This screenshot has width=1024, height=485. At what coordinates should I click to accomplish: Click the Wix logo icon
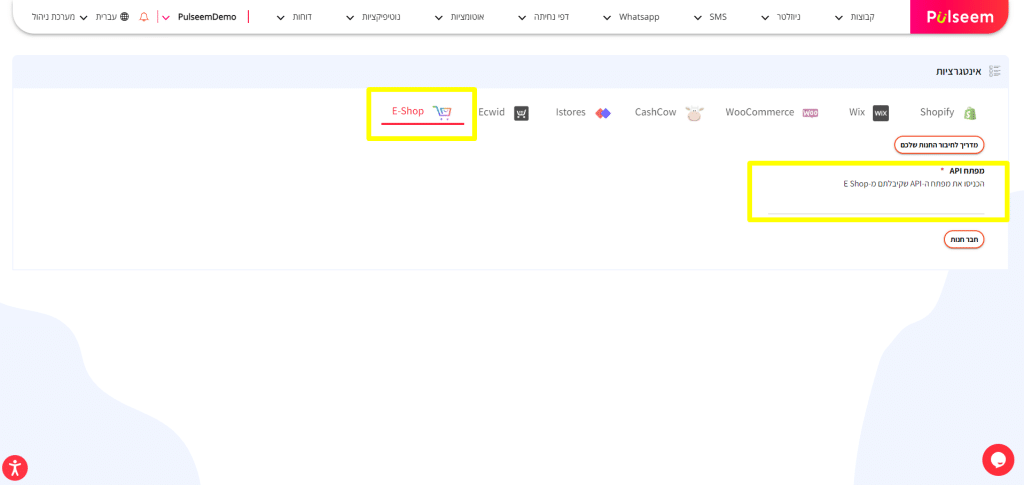pyautogui.click(x=881, y=113)
